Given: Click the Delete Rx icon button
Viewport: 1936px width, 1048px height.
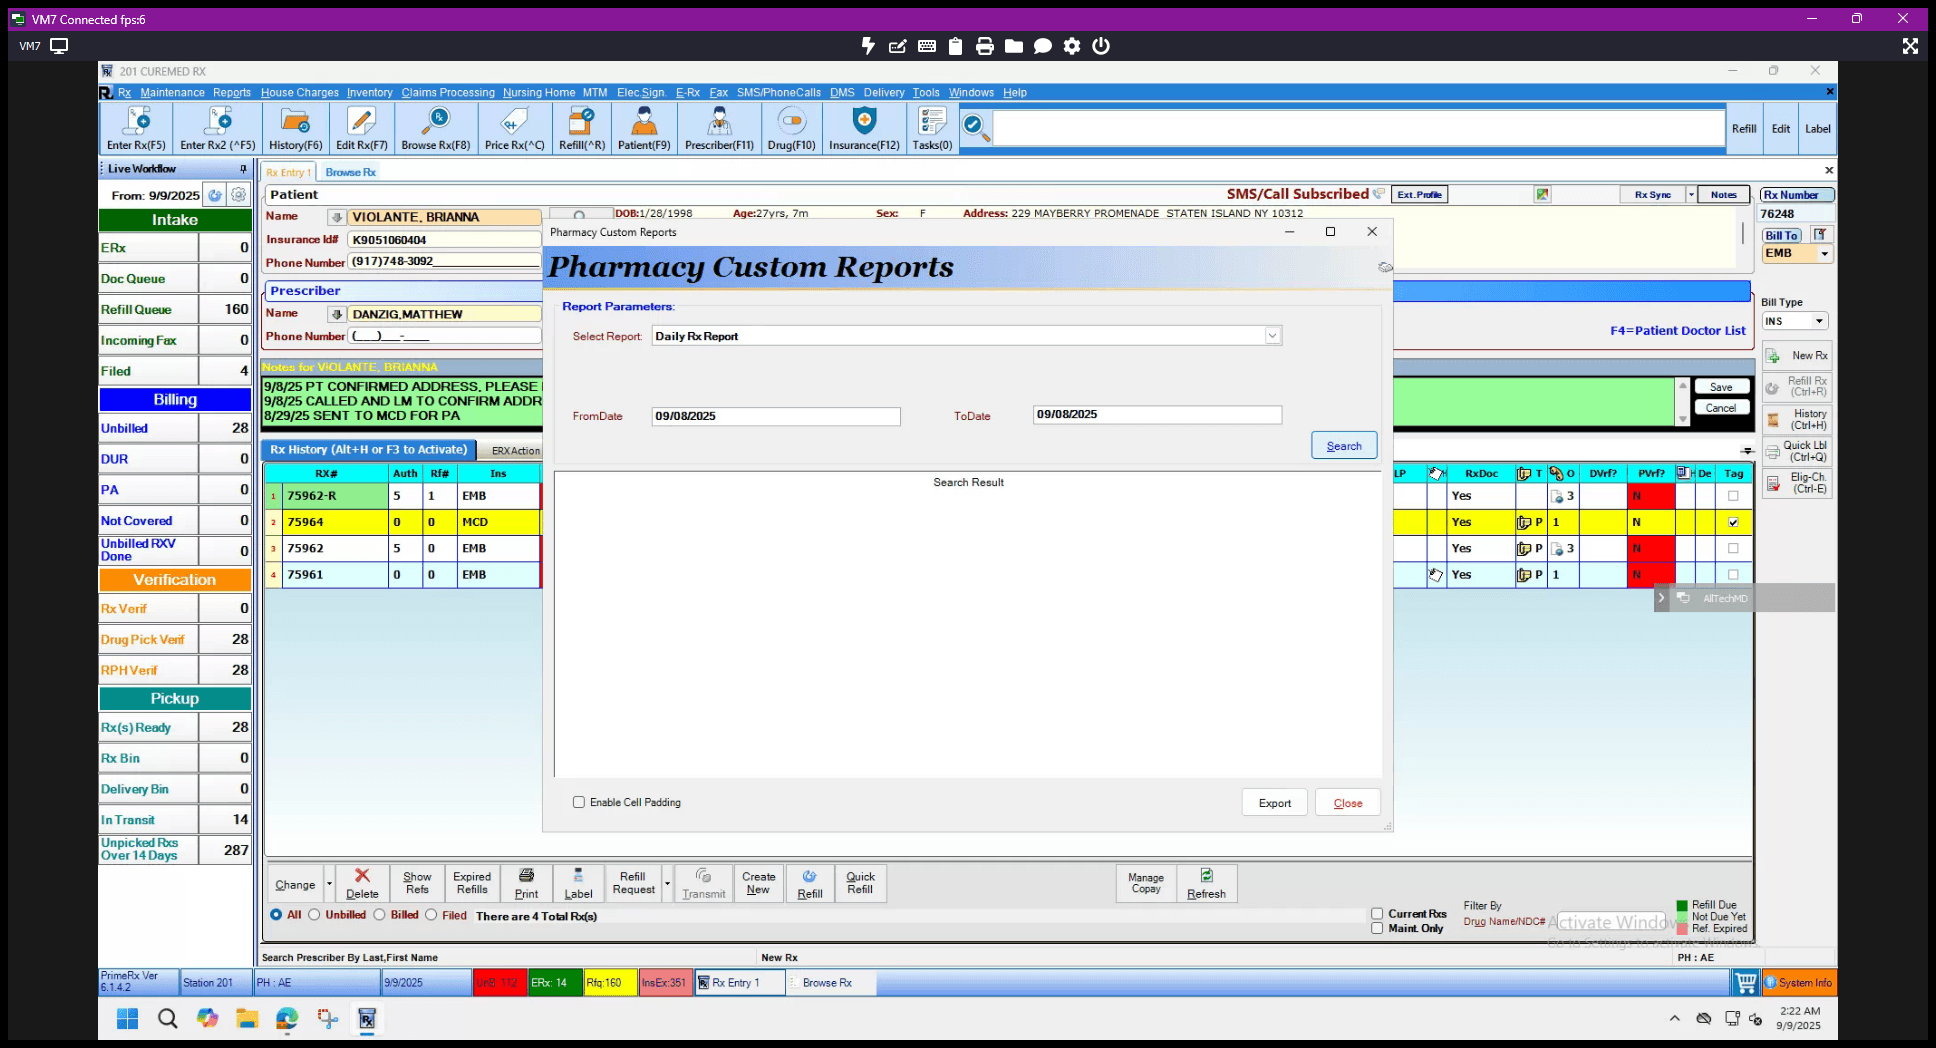Looking at the screenshot, I should pos(362,883).
